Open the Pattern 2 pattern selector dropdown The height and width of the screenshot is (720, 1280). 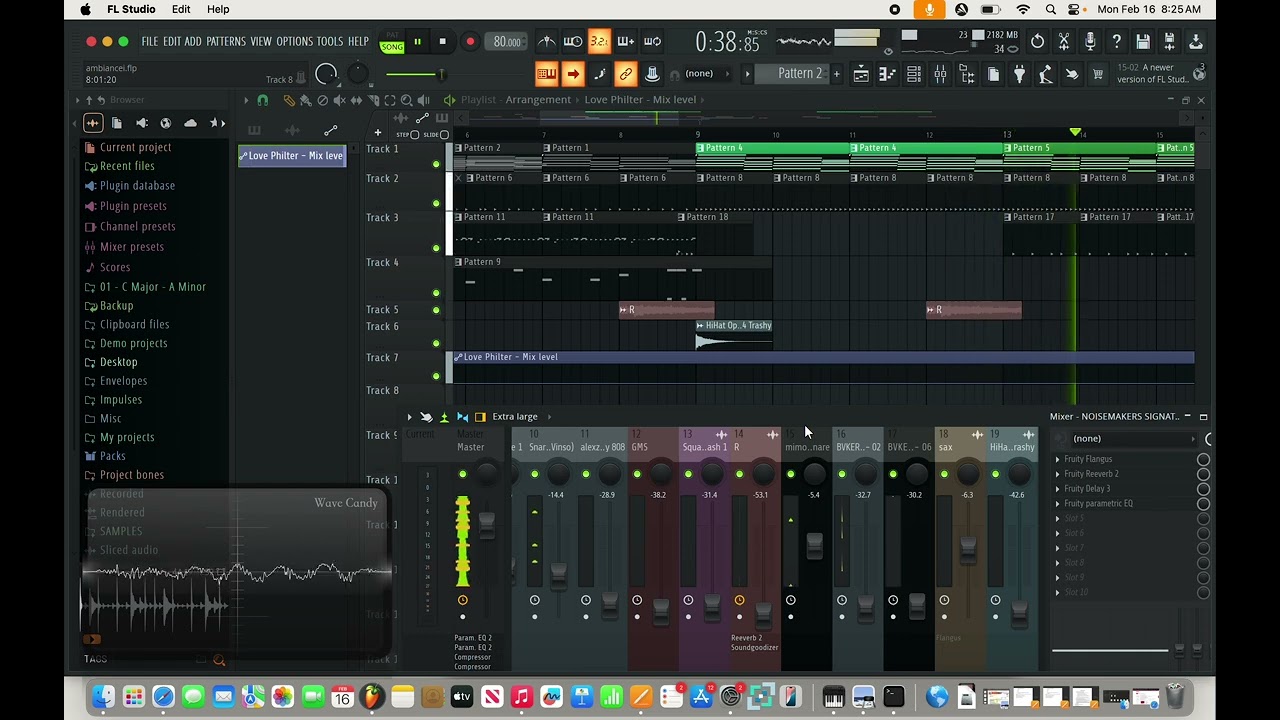click(x=801, y=74)
